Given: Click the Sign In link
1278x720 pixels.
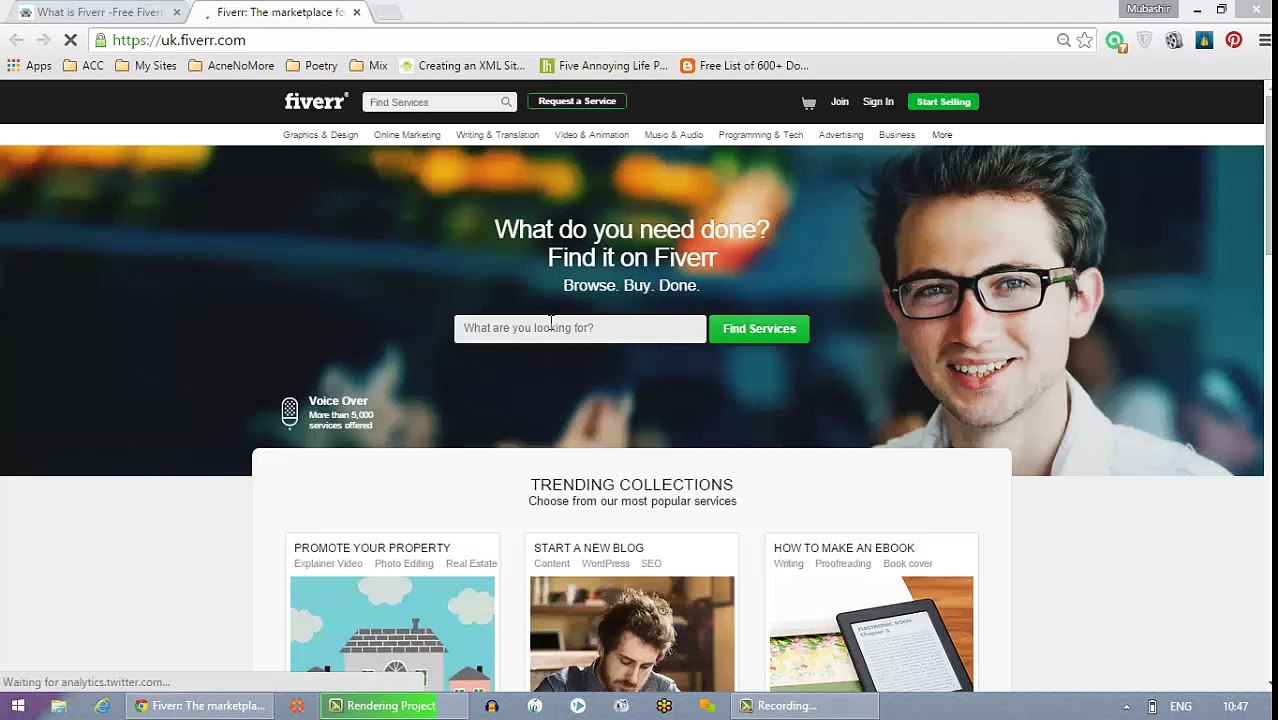Looking at the screenshot, I should click(x=878, y=102).
